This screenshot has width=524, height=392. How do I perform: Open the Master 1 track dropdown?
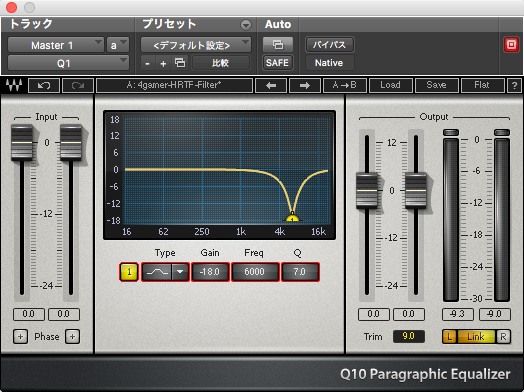pyautogui.click(x=55, y=45)
